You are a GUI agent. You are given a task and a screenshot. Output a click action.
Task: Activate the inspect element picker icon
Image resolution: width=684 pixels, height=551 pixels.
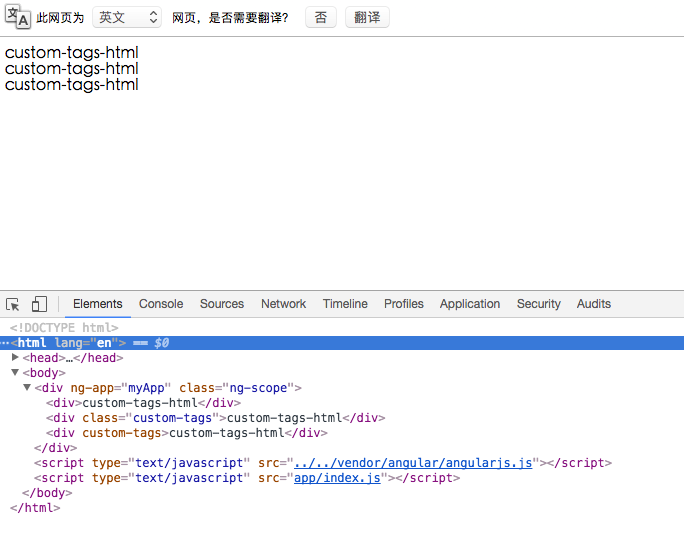click(x=13, y=304)
